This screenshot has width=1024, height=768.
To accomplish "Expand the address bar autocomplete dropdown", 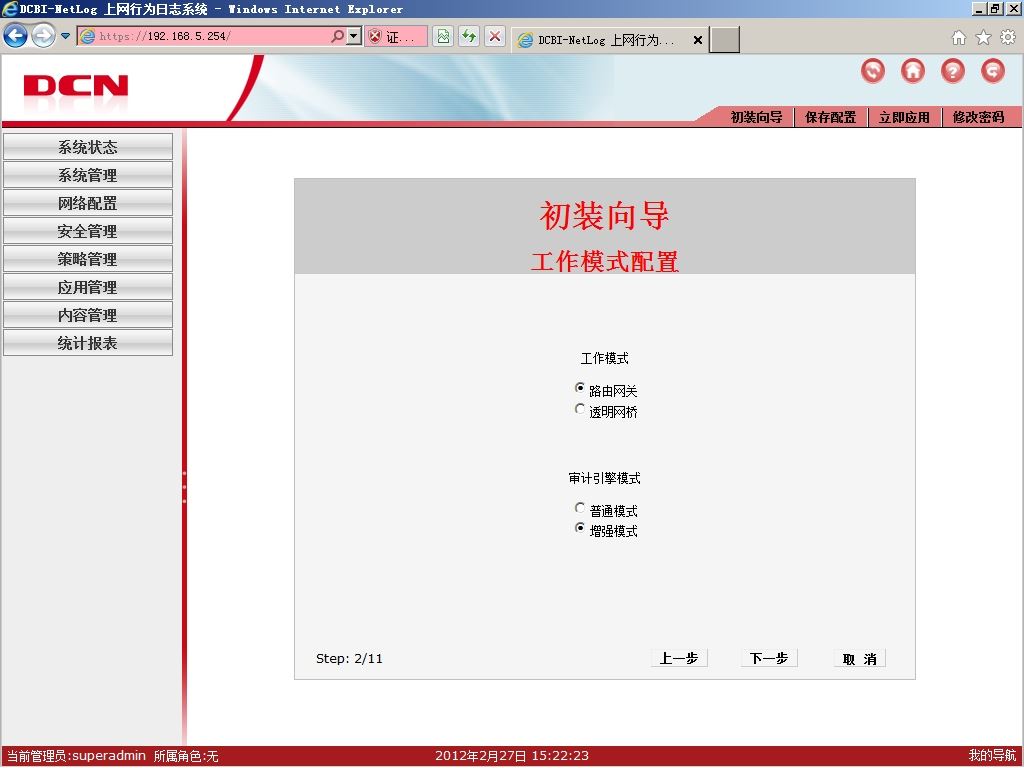I will tap(354, 36).
